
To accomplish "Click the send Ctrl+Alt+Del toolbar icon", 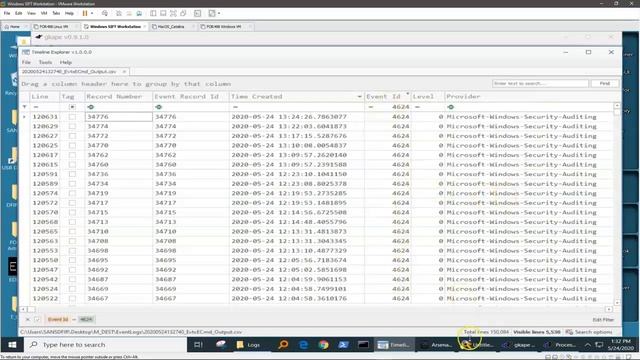I will click(105, 13).
